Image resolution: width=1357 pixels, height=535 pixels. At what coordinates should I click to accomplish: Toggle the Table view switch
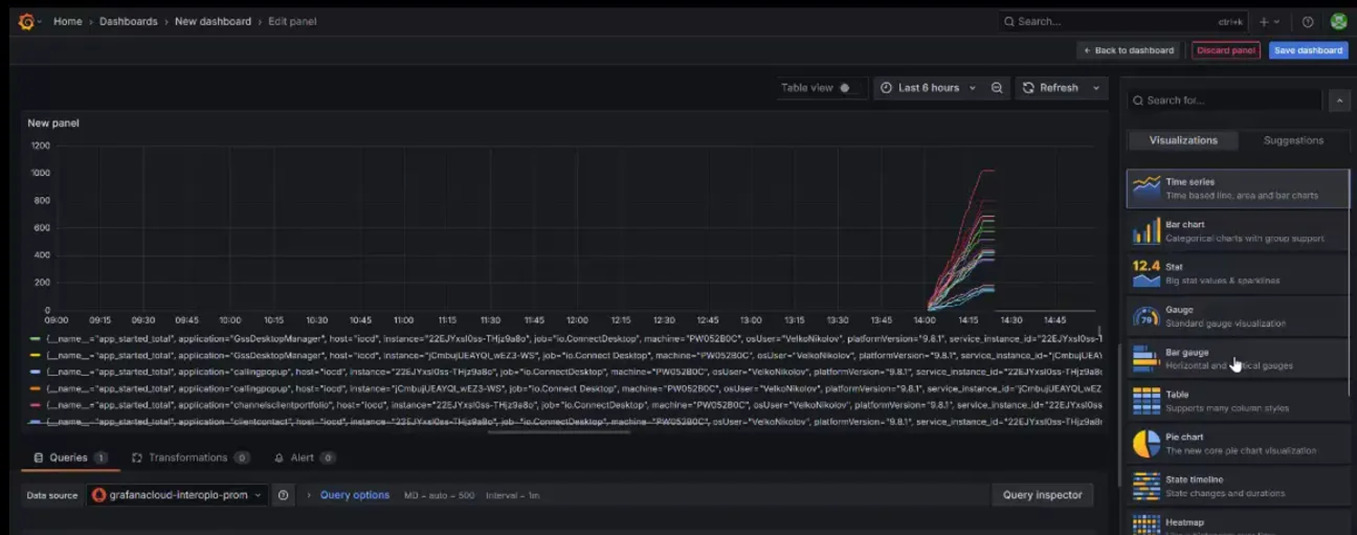[x=847, y=88]
